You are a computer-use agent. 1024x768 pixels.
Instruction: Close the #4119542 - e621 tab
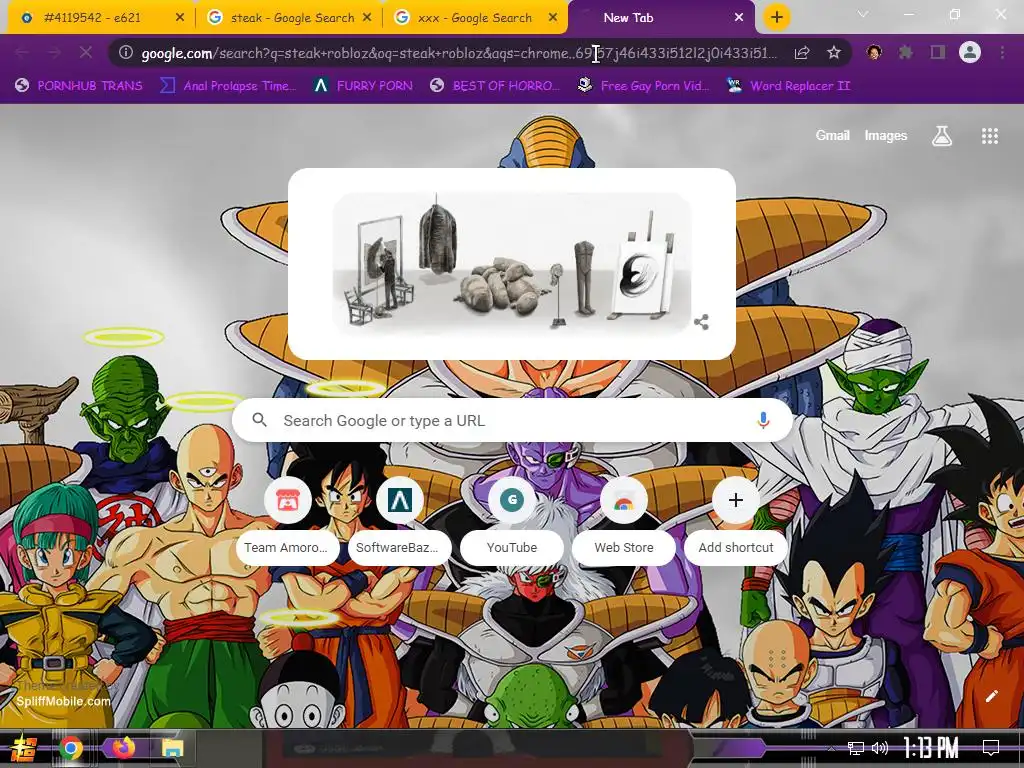[x=180, y=18]
